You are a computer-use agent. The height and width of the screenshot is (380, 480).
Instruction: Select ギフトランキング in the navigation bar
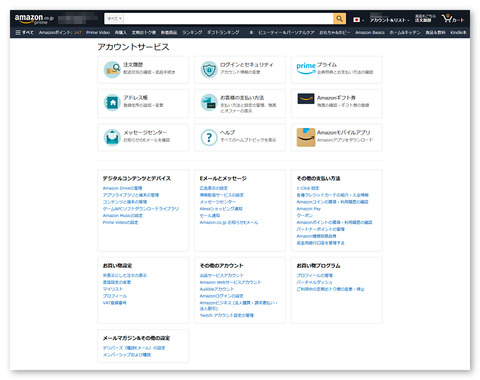223,32
